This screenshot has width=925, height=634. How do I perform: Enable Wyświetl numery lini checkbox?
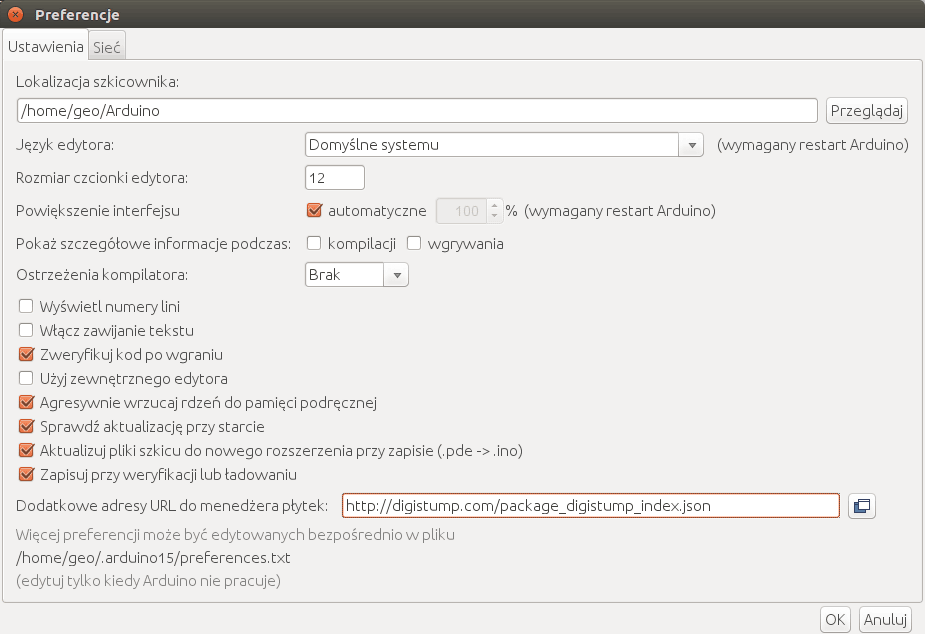click(x=27, y=306)
